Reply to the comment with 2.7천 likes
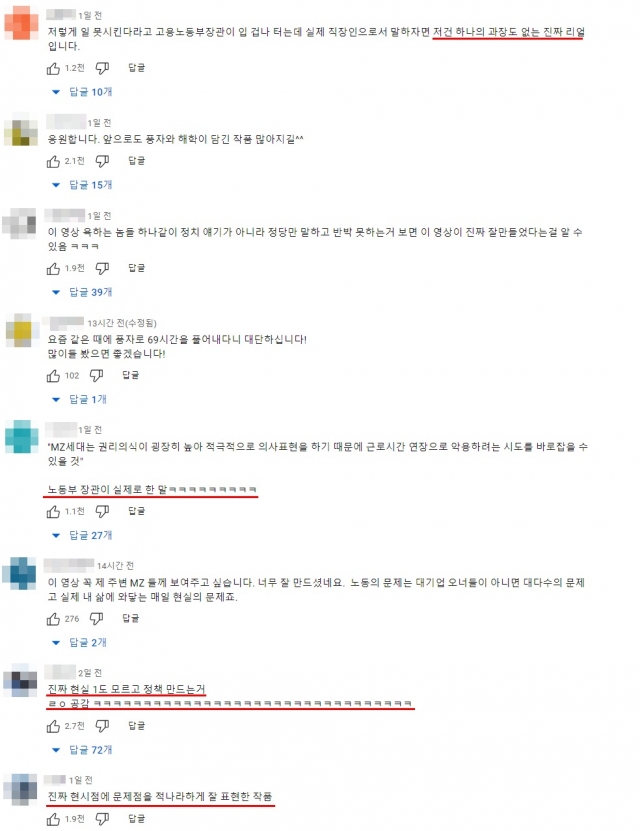 137,726
